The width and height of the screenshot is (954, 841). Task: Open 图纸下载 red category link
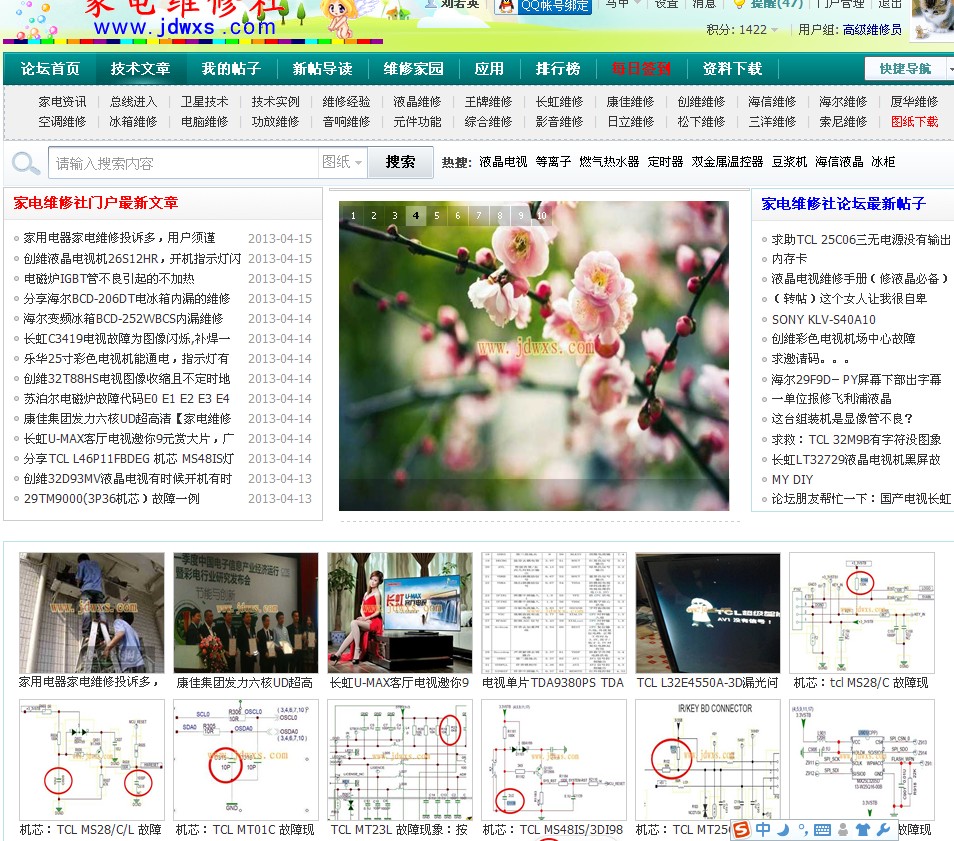pyautogui.click(x=914, y=122)
